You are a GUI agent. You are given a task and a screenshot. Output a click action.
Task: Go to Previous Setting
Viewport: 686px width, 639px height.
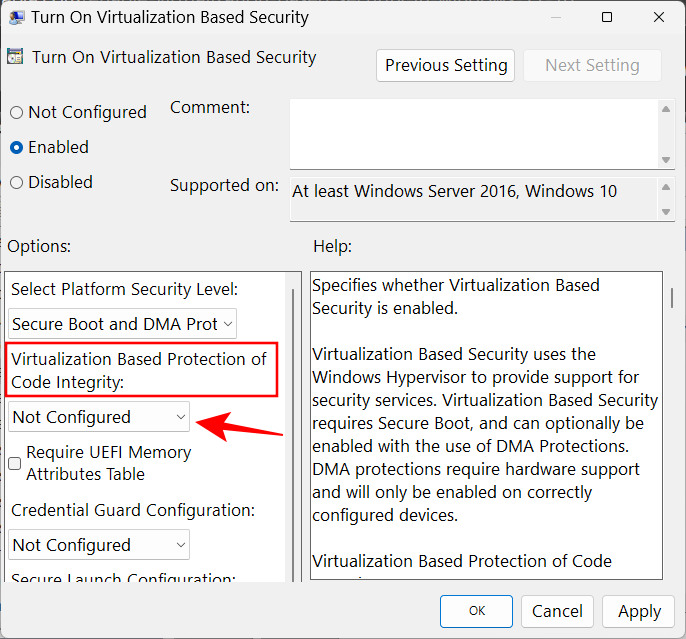click(446, 65)
